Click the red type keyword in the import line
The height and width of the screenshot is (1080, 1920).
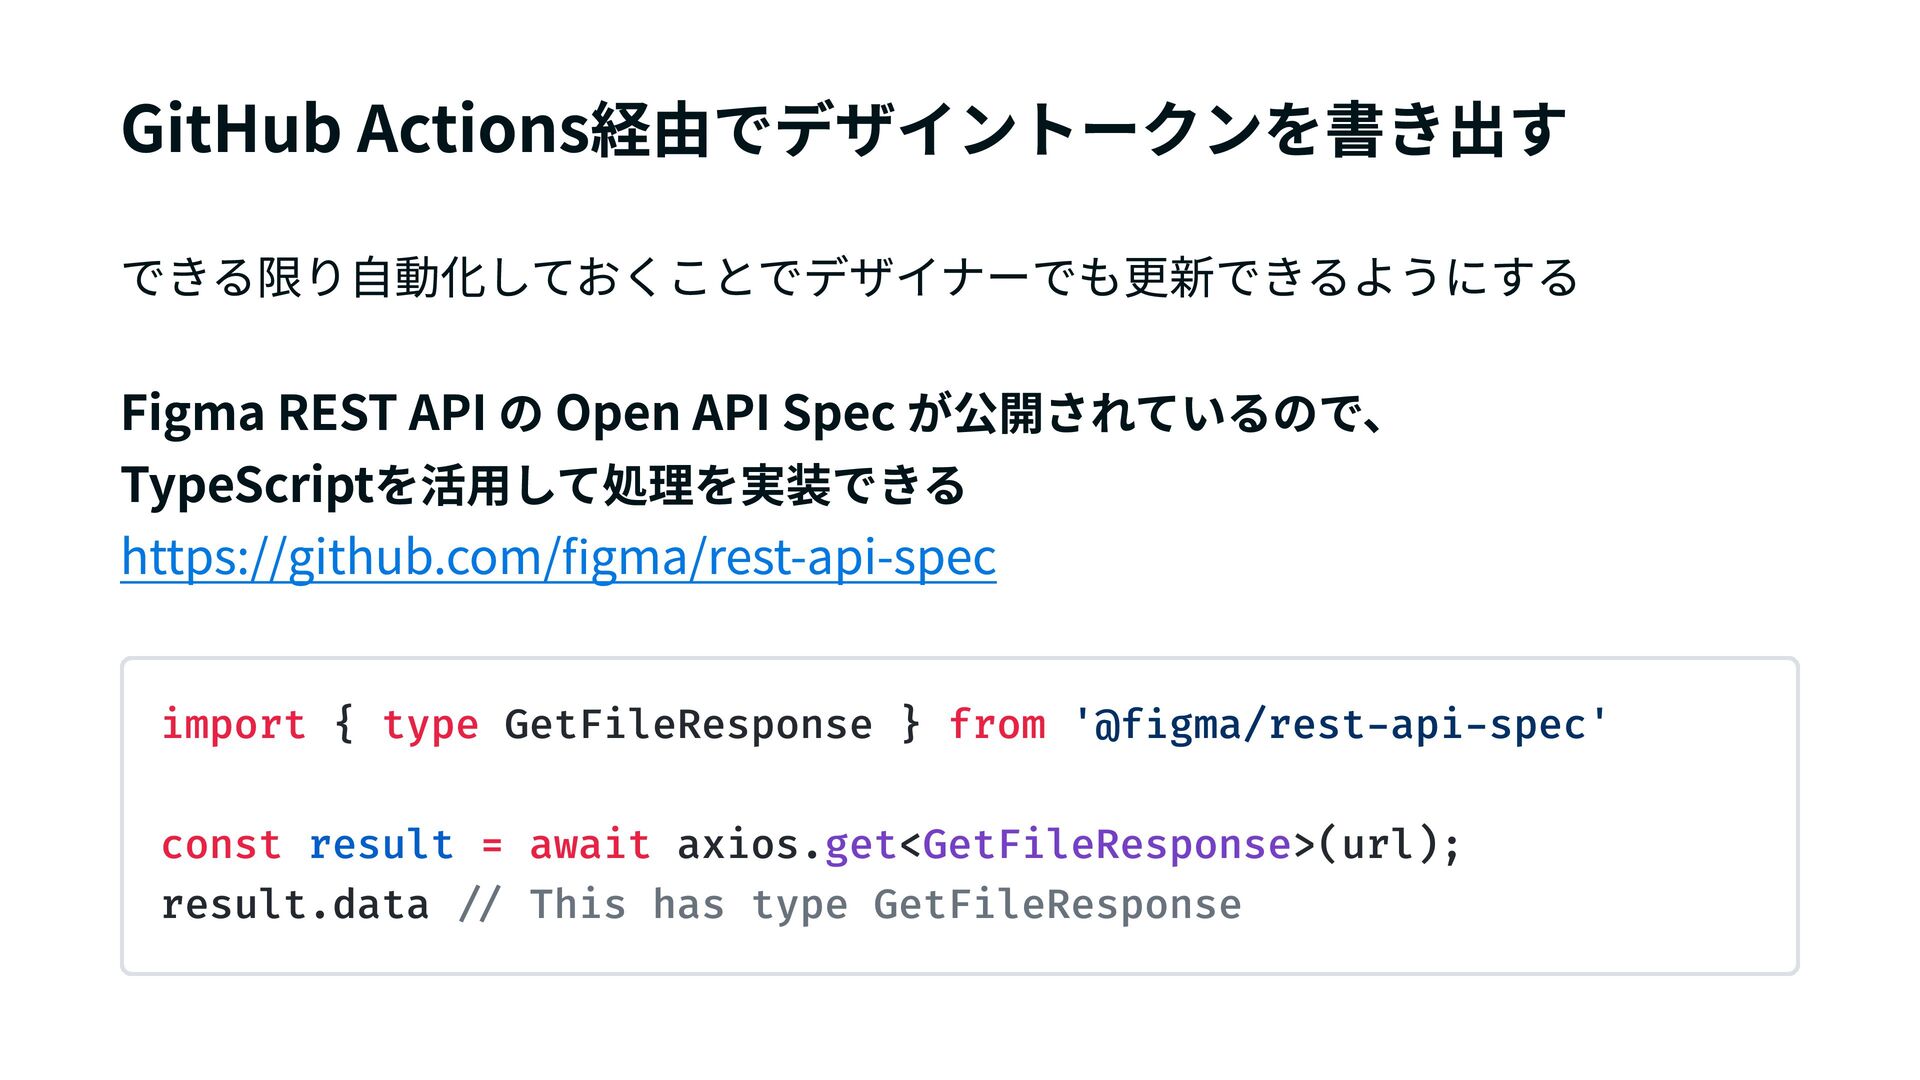(430, 724)
